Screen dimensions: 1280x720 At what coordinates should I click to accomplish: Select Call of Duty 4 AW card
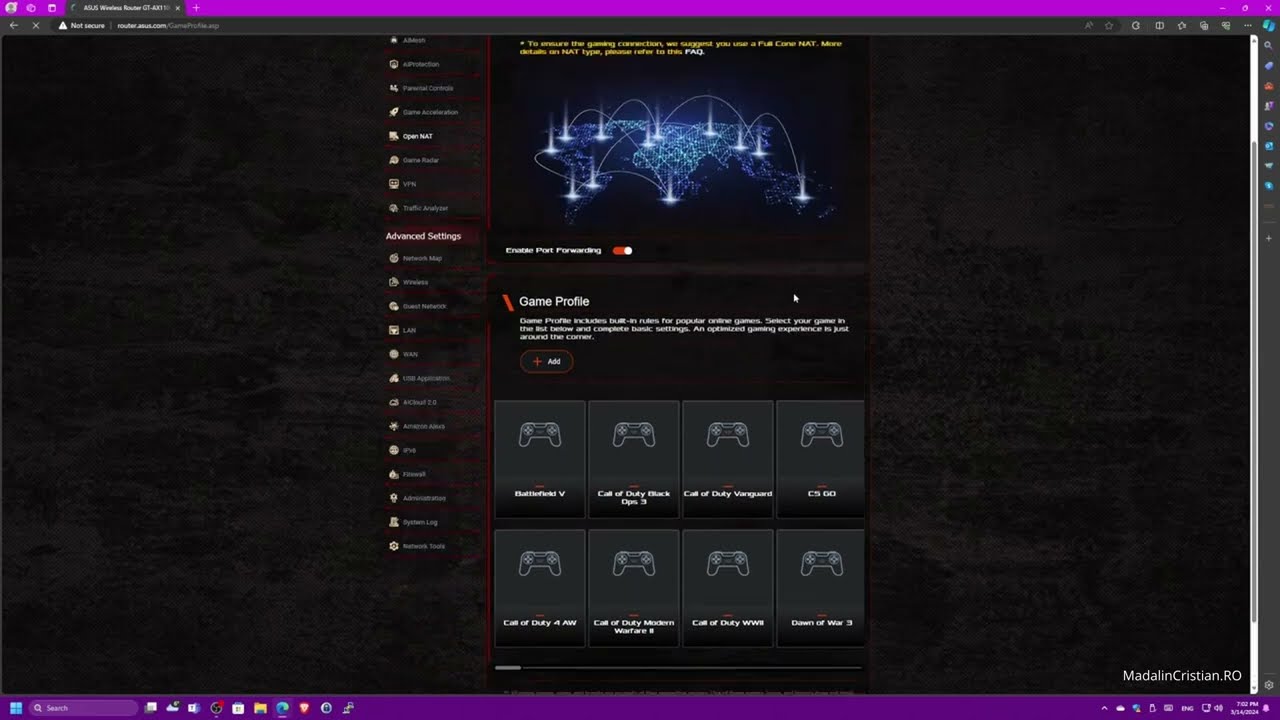point(540,588)
